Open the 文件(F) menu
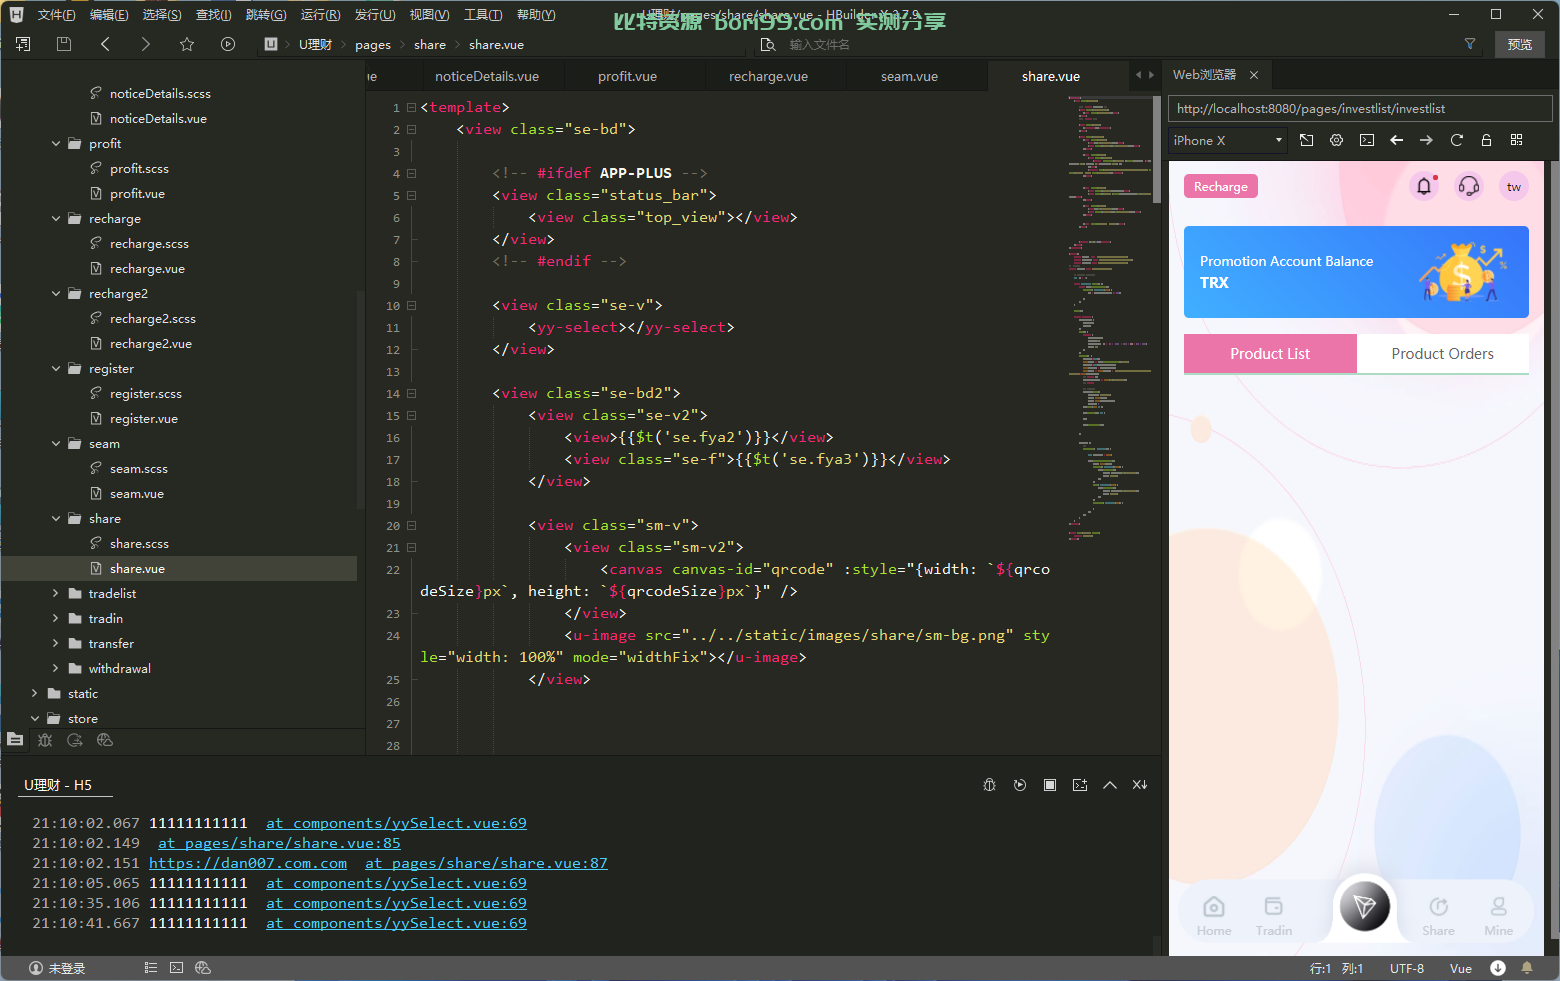The width and height of the screenshot is (1560, 981). [x=56, y=15]
